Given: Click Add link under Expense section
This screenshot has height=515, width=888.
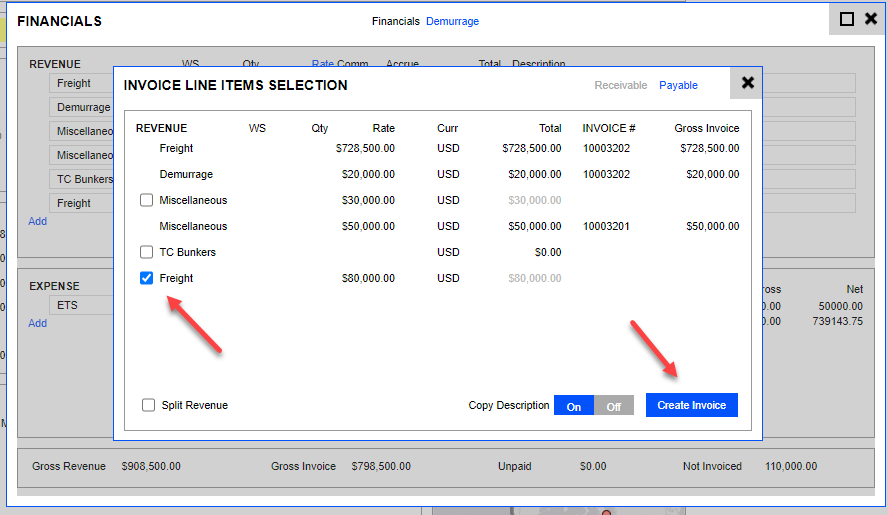Looking at the screenshot, I should coord(37,323).
